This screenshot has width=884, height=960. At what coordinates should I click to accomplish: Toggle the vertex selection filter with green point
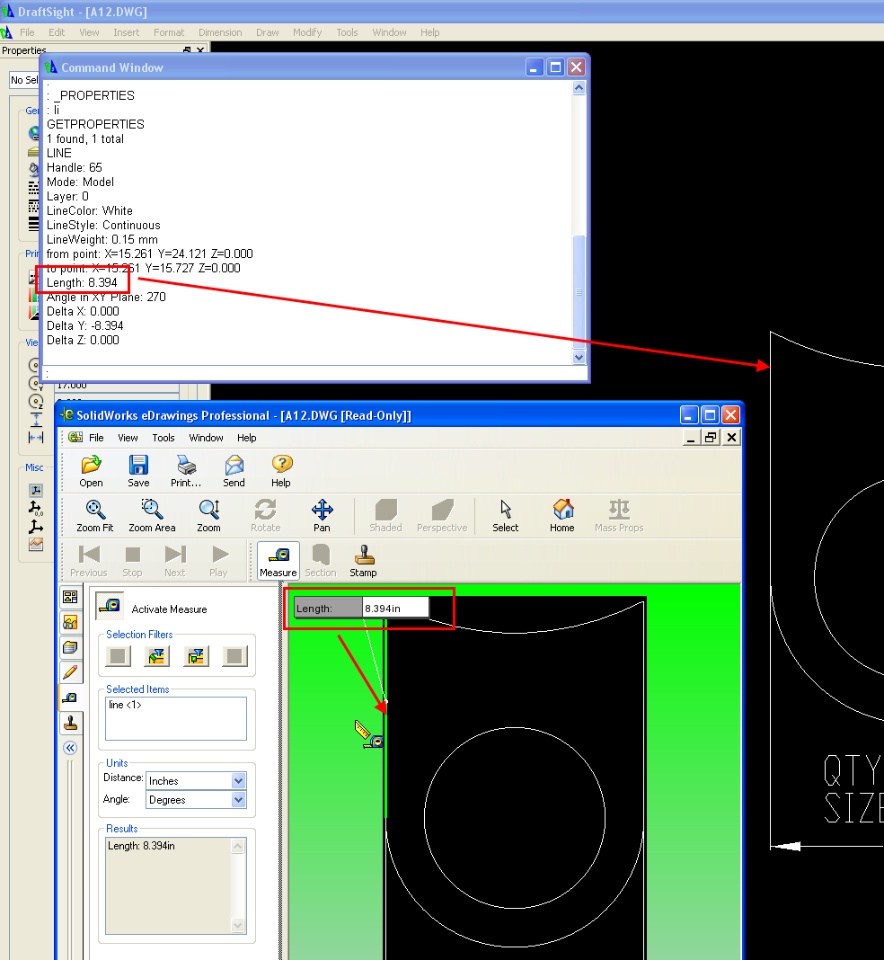[196, 656]
